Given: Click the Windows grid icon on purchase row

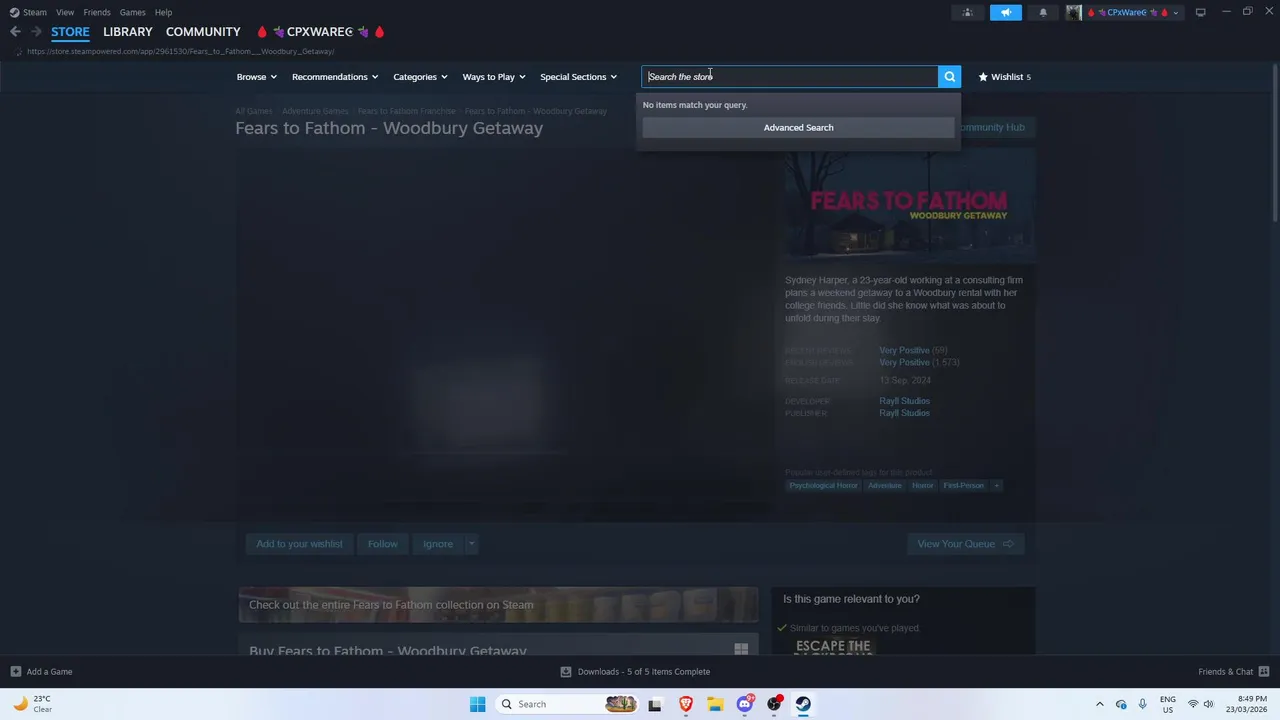Looking at the screenshot, I should (741, 649).
